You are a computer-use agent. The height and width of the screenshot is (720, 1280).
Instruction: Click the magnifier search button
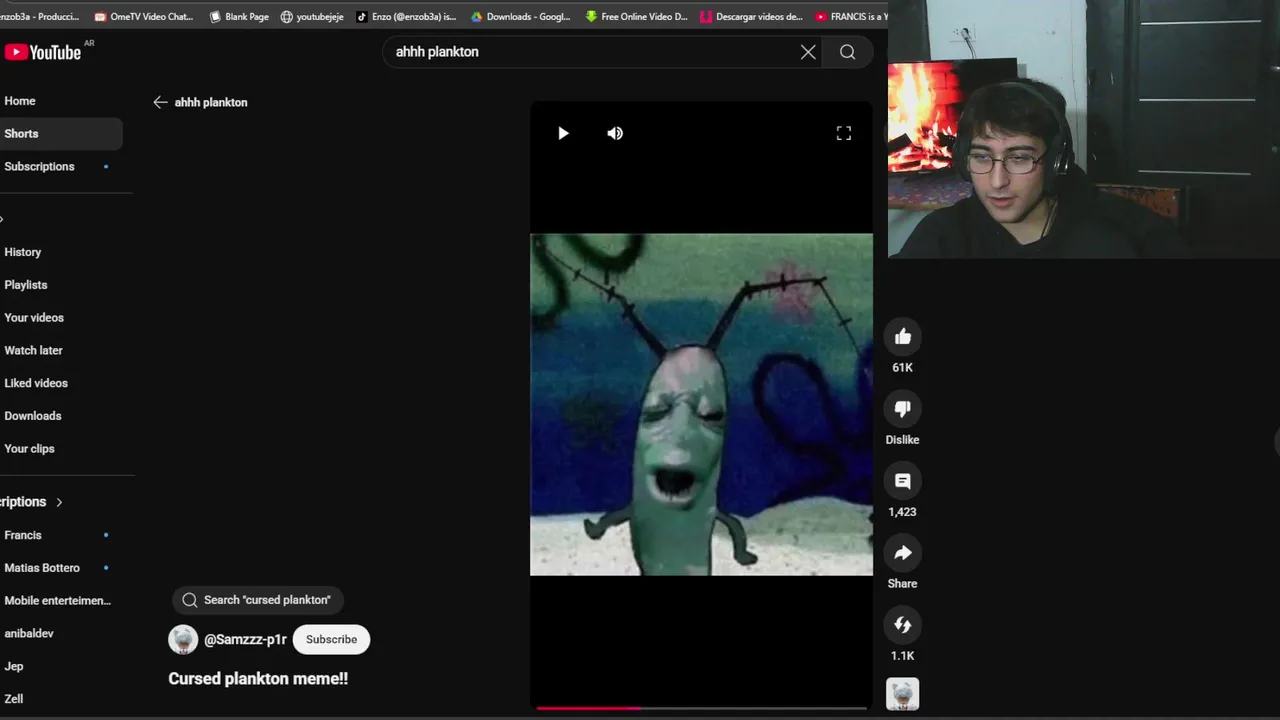847,52
